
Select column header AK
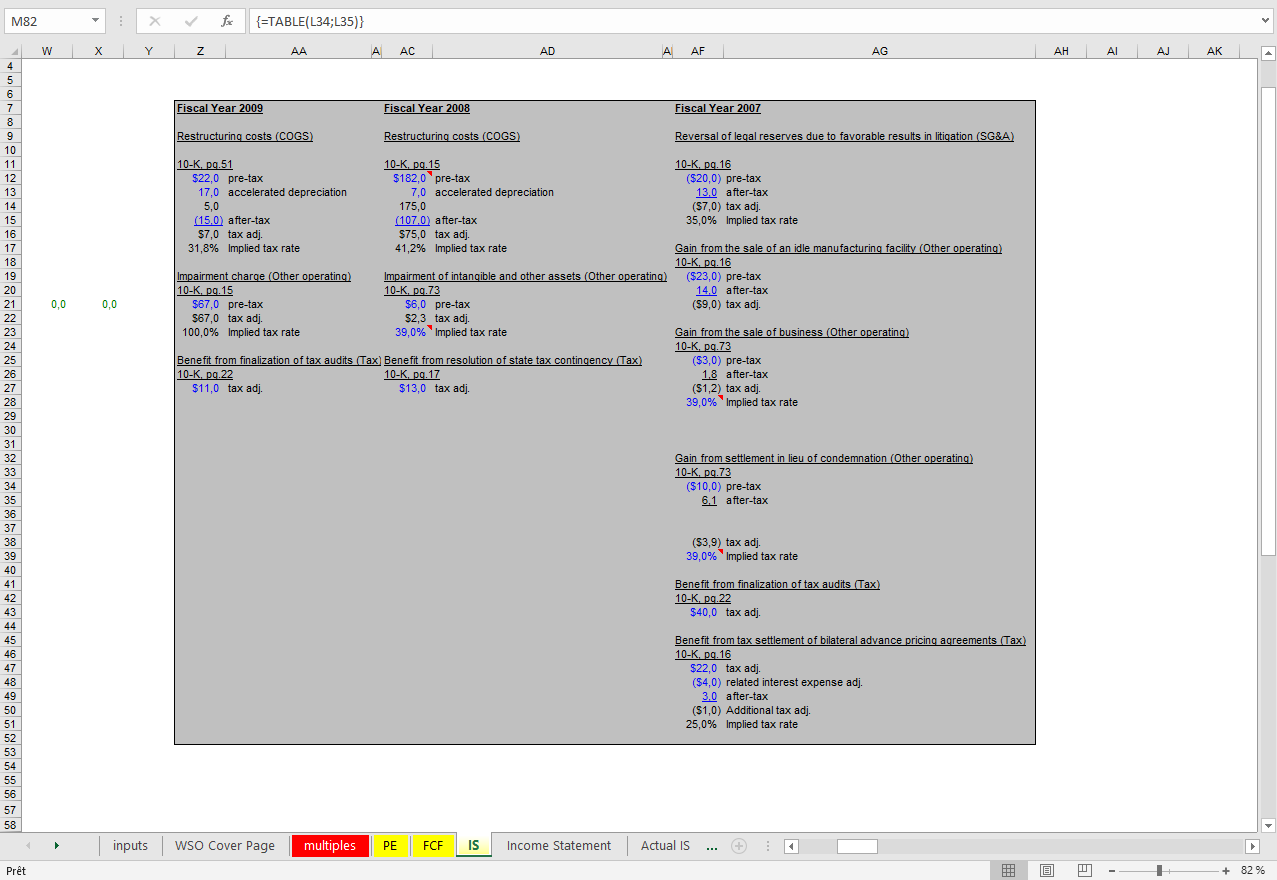click(1214, 51)
